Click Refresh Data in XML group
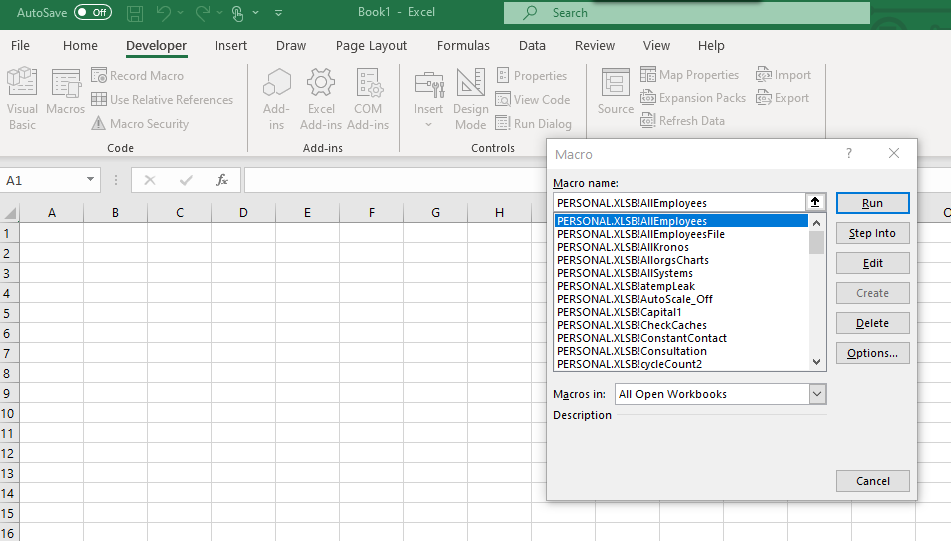 click(682, 121)
